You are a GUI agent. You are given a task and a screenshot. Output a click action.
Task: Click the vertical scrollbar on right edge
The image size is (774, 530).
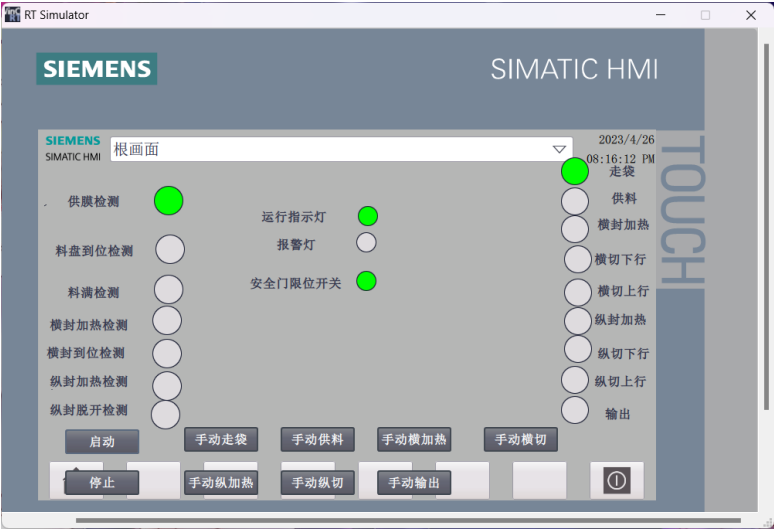pos(766,226)
